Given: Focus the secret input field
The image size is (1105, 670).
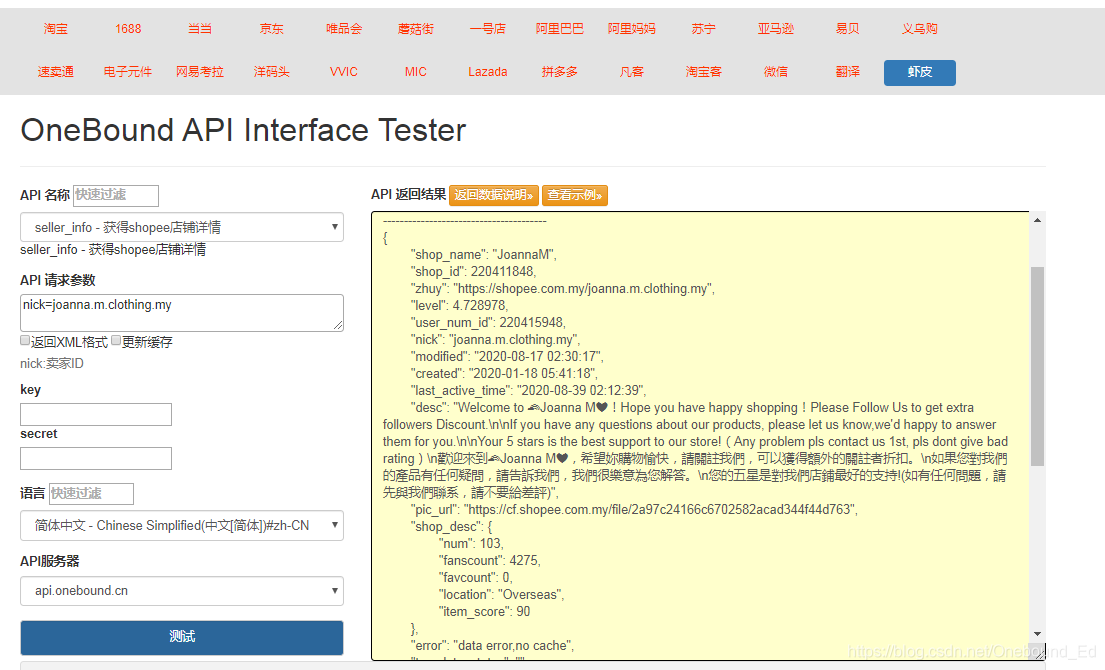Looking at the screenshot, I should point(96,459).
